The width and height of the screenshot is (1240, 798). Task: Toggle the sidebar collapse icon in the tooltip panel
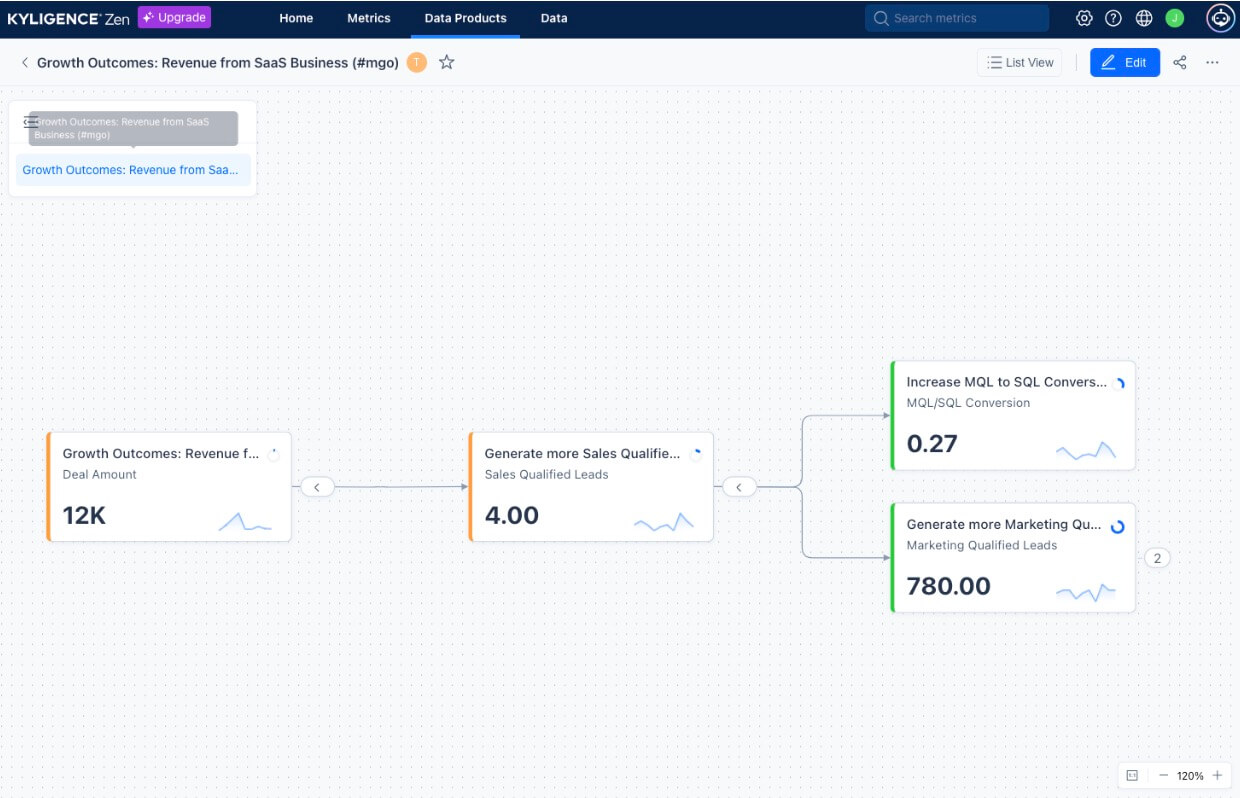[x=31, y=121]
